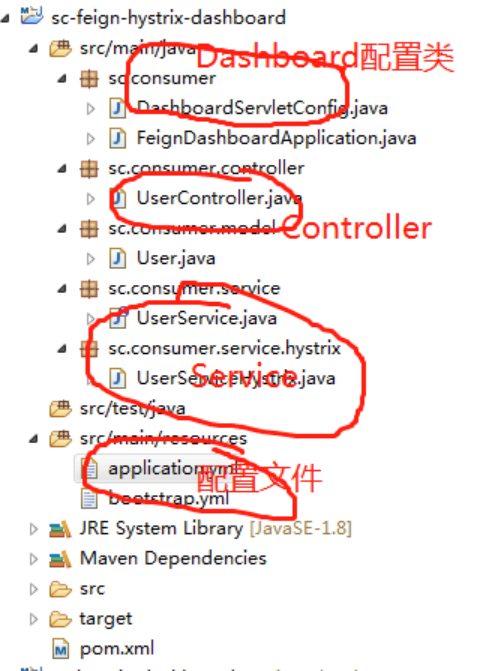Click the FeignDashboardApplication.java file icon
This screenshot has height=671, width=492.
point(118,138)
